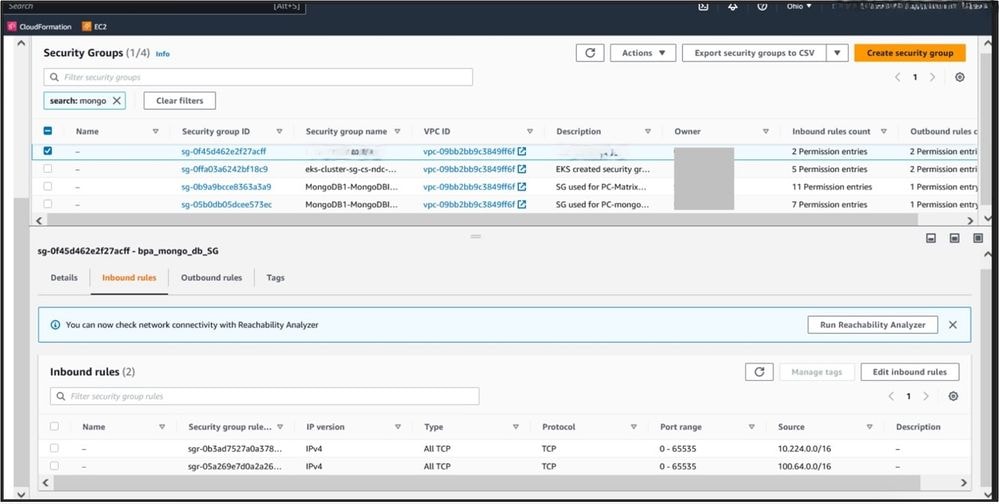Check the sg-0ffa03a6242bf18c9 row checkbox
This screenshot has width=999, height=504.
click(x=48, y=169)
